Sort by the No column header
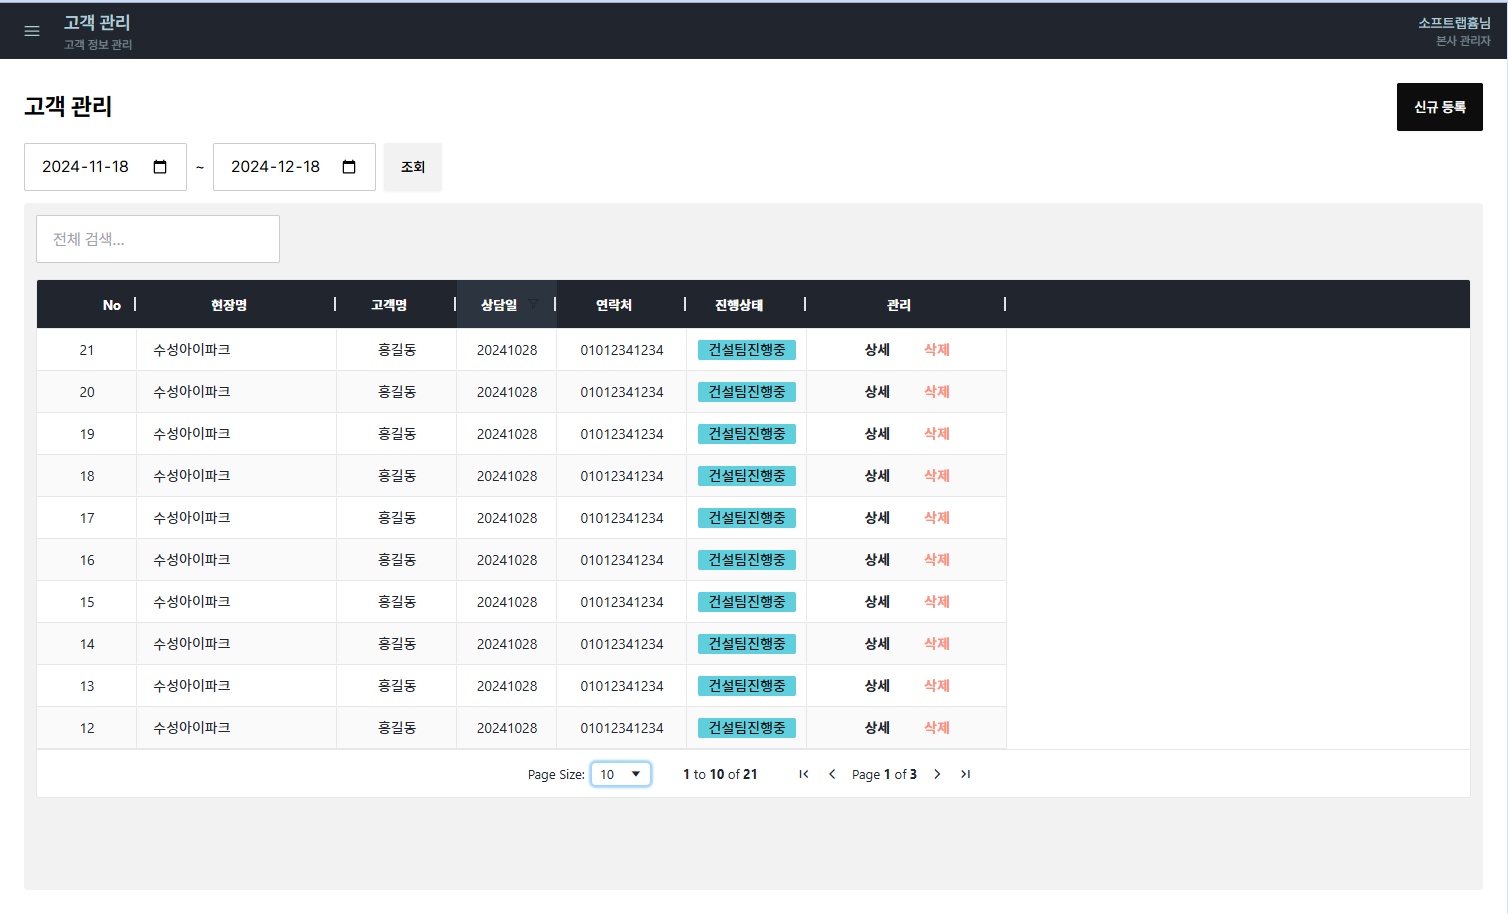The height and width of the screenshot is (914, 1508). tap(87, 304)
